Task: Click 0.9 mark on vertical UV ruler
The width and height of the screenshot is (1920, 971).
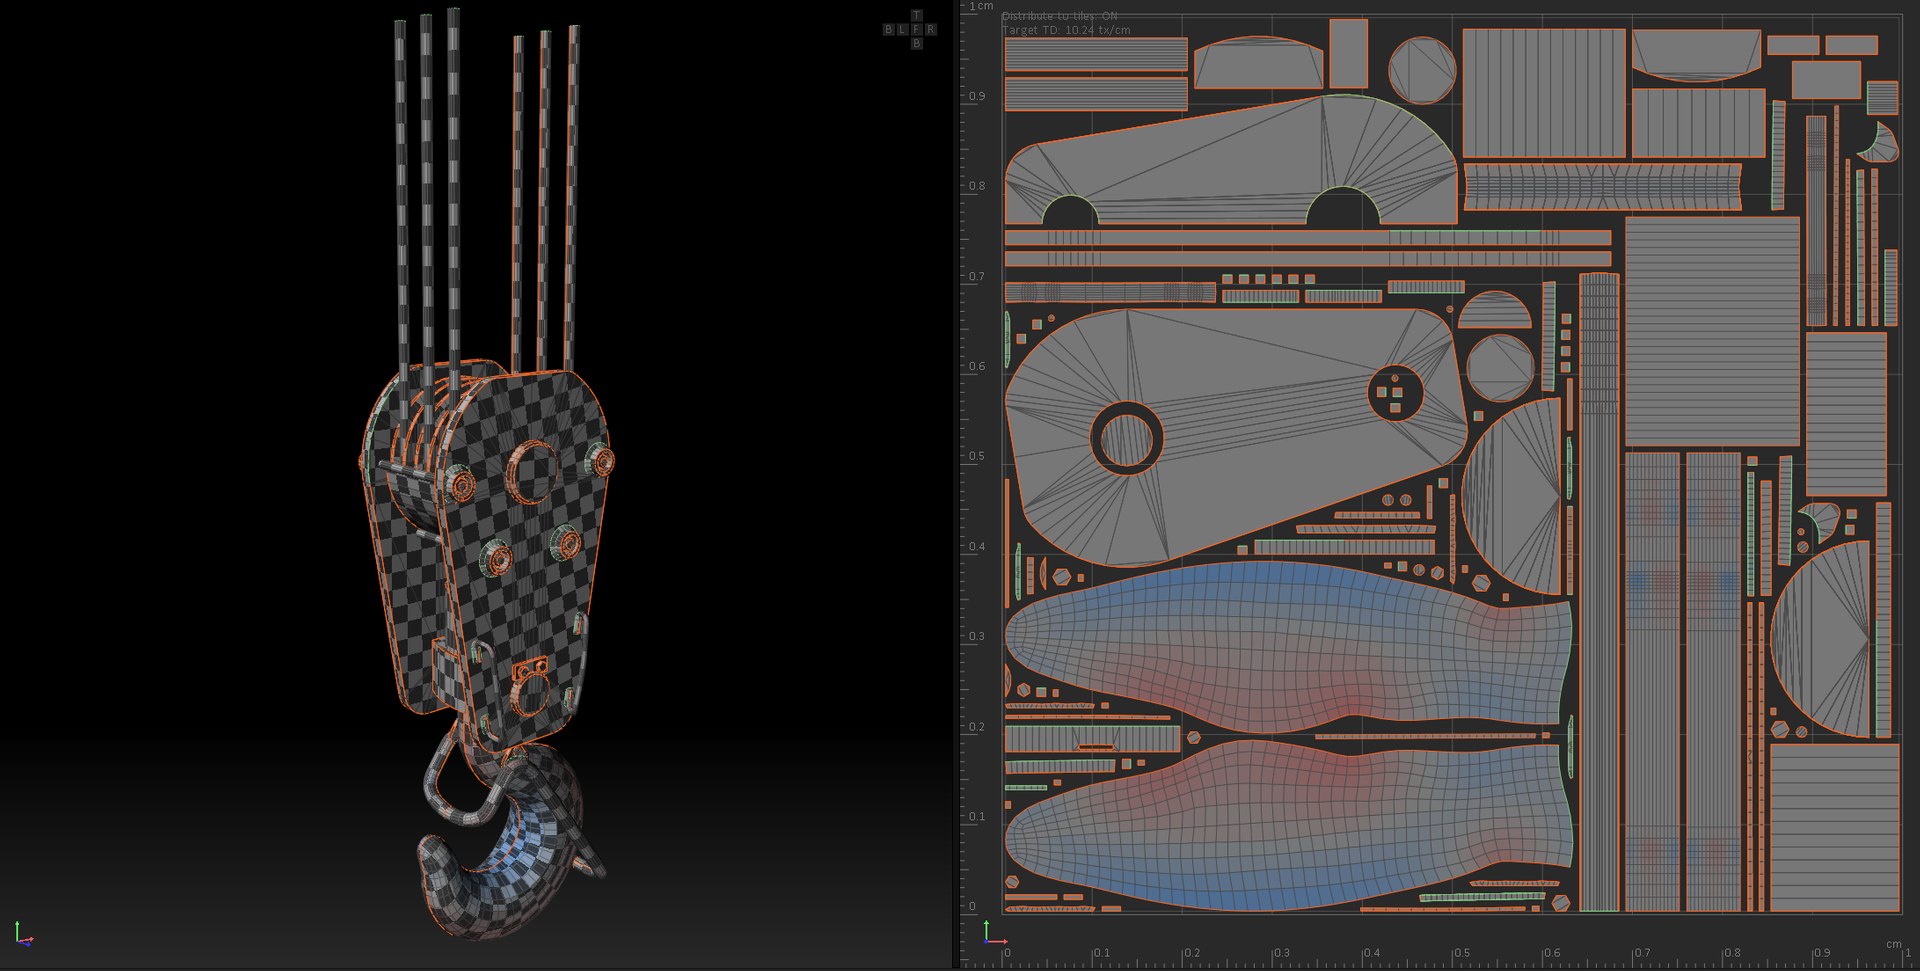Action: (976, 97)
